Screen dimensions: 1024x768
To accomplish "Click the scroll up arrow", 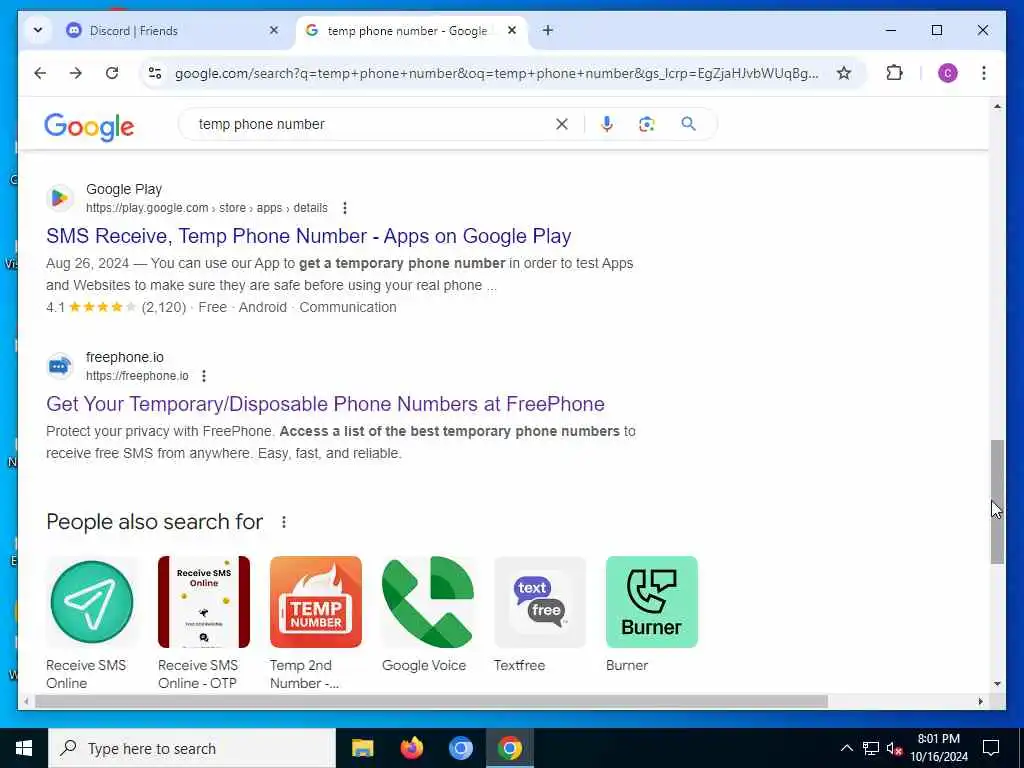I will coord(997,106).
